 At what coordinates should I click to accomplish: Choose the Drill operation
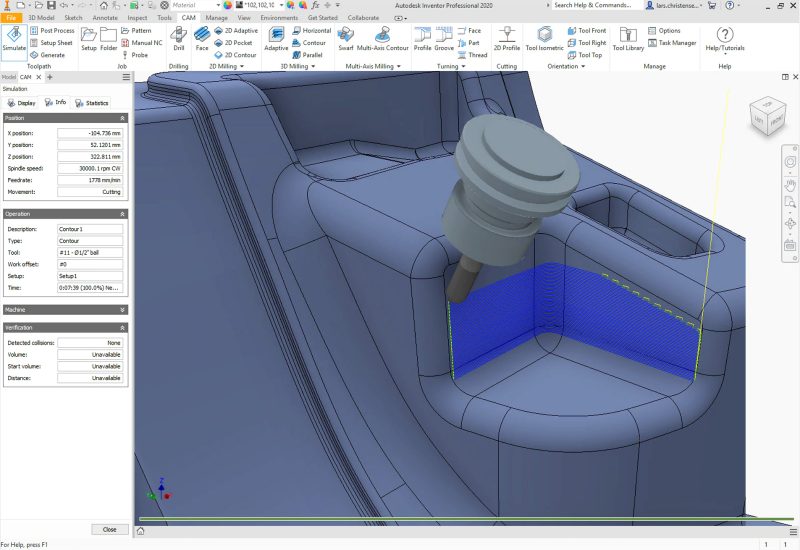click(x=179, y=40)
